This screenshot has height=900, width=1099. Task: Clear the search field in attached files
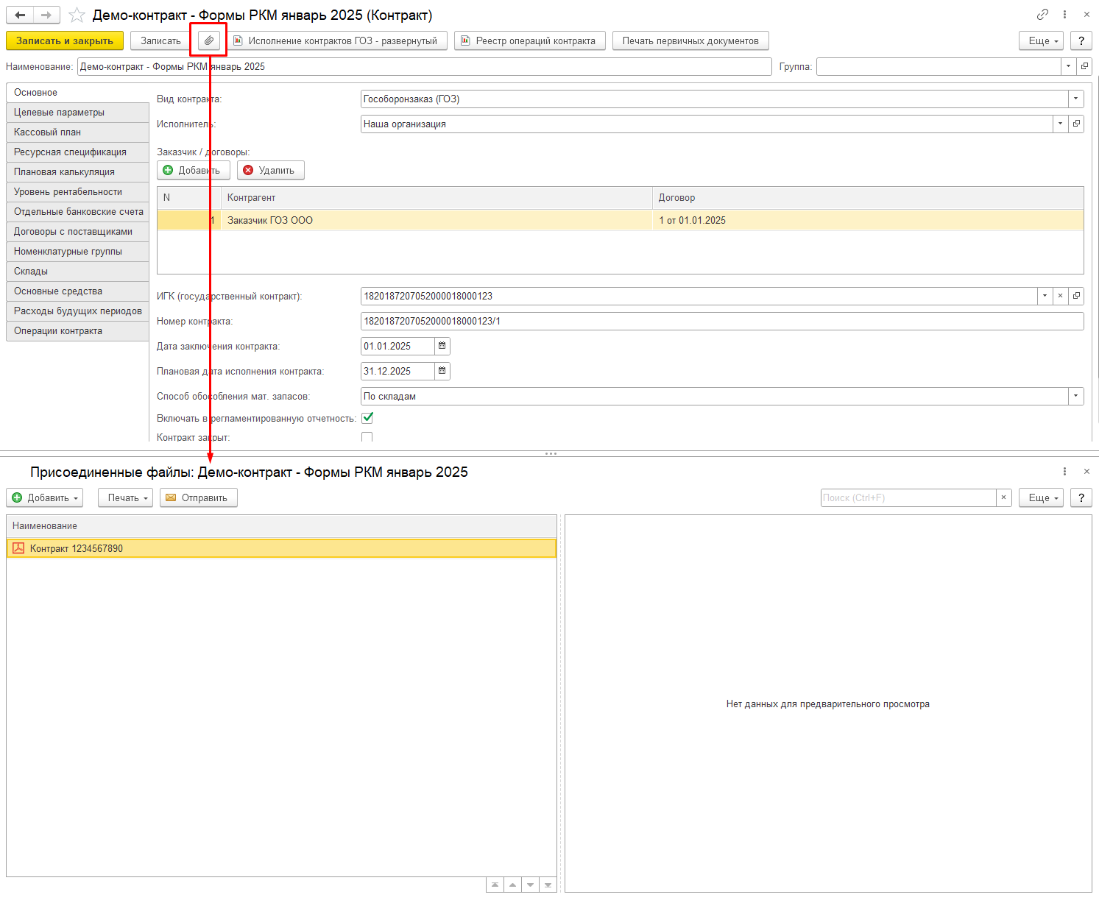(1003, 498)
